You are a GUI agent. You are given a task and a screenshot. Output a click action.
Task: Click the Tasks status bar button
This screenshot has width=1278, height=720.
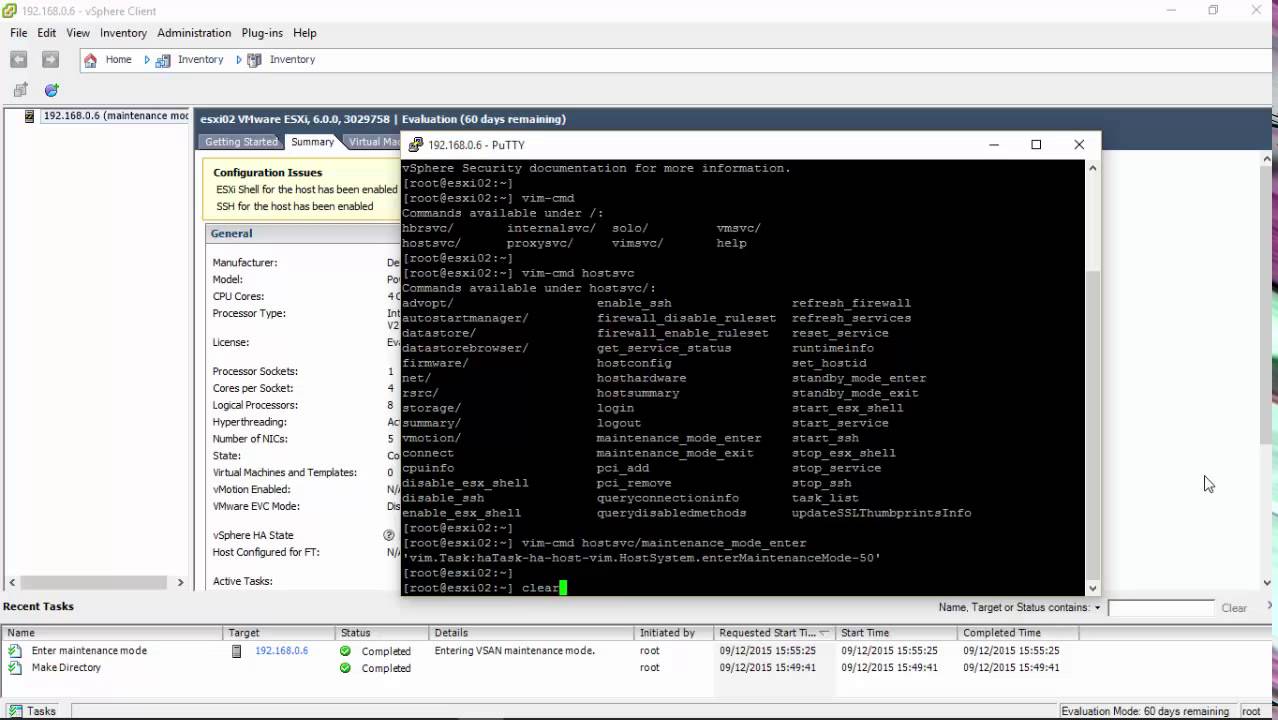[x=33, y=711]
